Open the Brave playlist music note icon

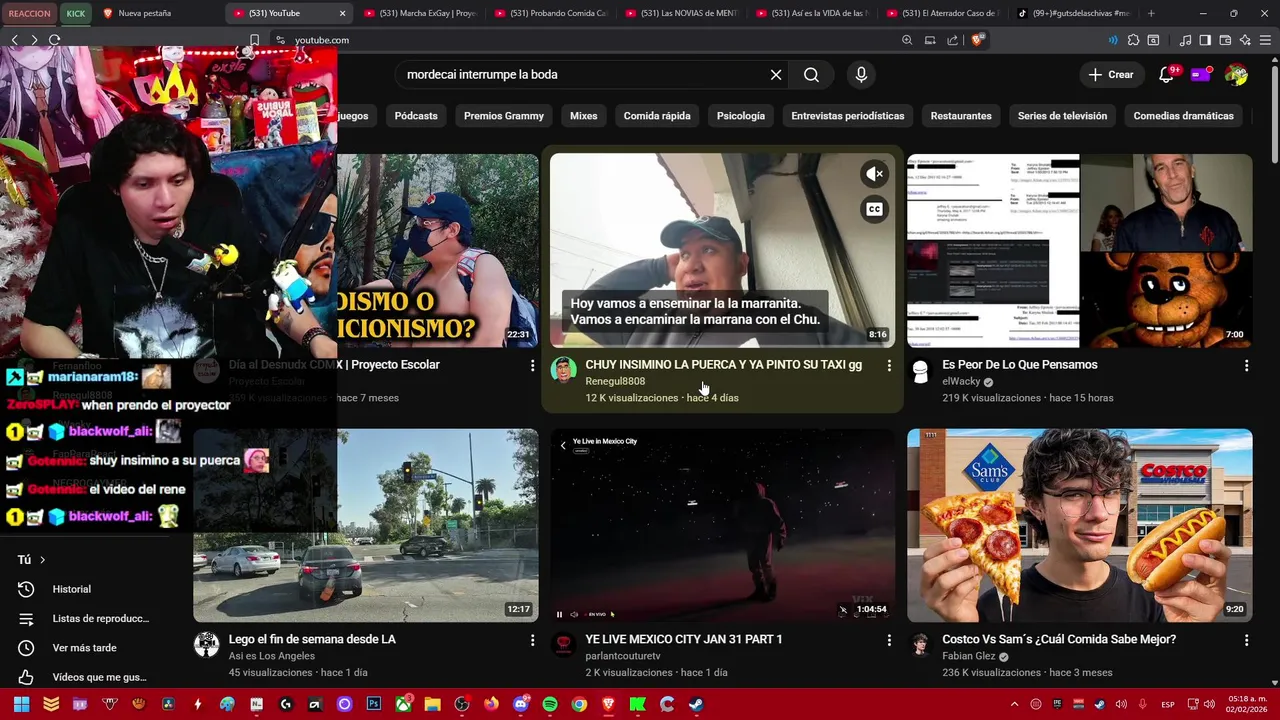(1186, 40)
